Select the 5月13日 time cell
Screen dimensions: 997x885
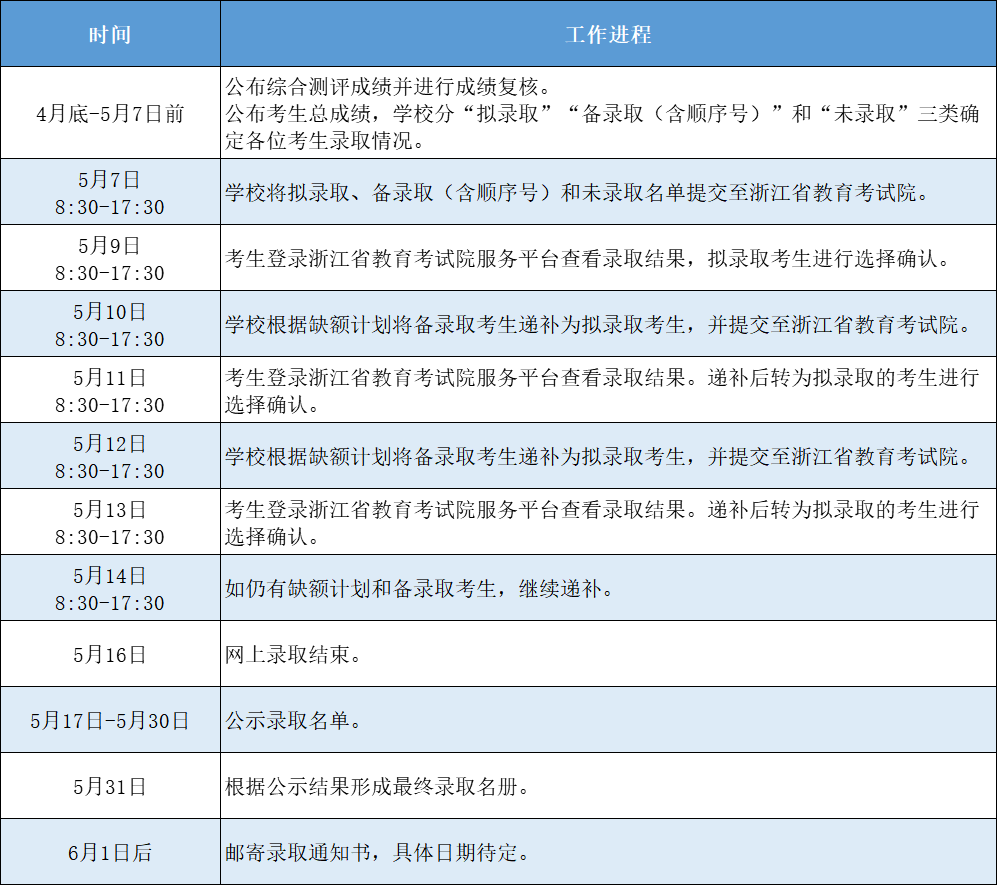pos(110,522)
